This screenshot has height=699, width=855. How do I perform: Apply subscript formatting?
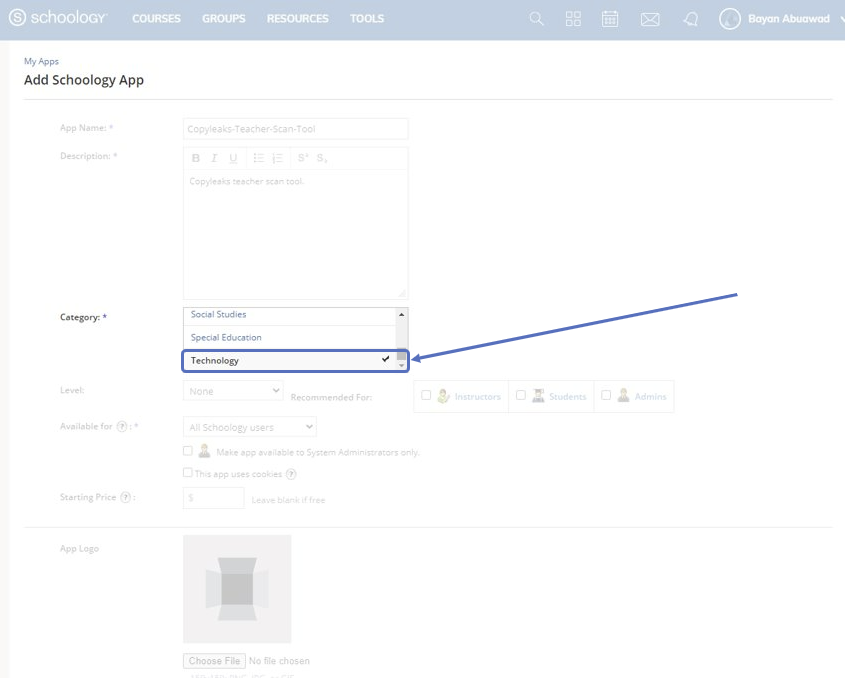[322, 158]
